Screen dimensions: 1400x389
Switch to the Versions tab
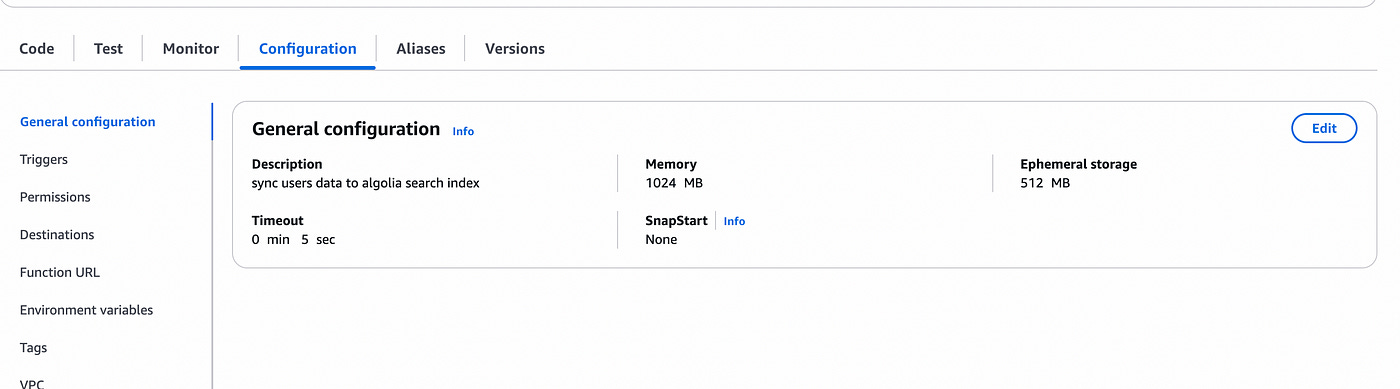pyautogui.click(x=515, y=48)
